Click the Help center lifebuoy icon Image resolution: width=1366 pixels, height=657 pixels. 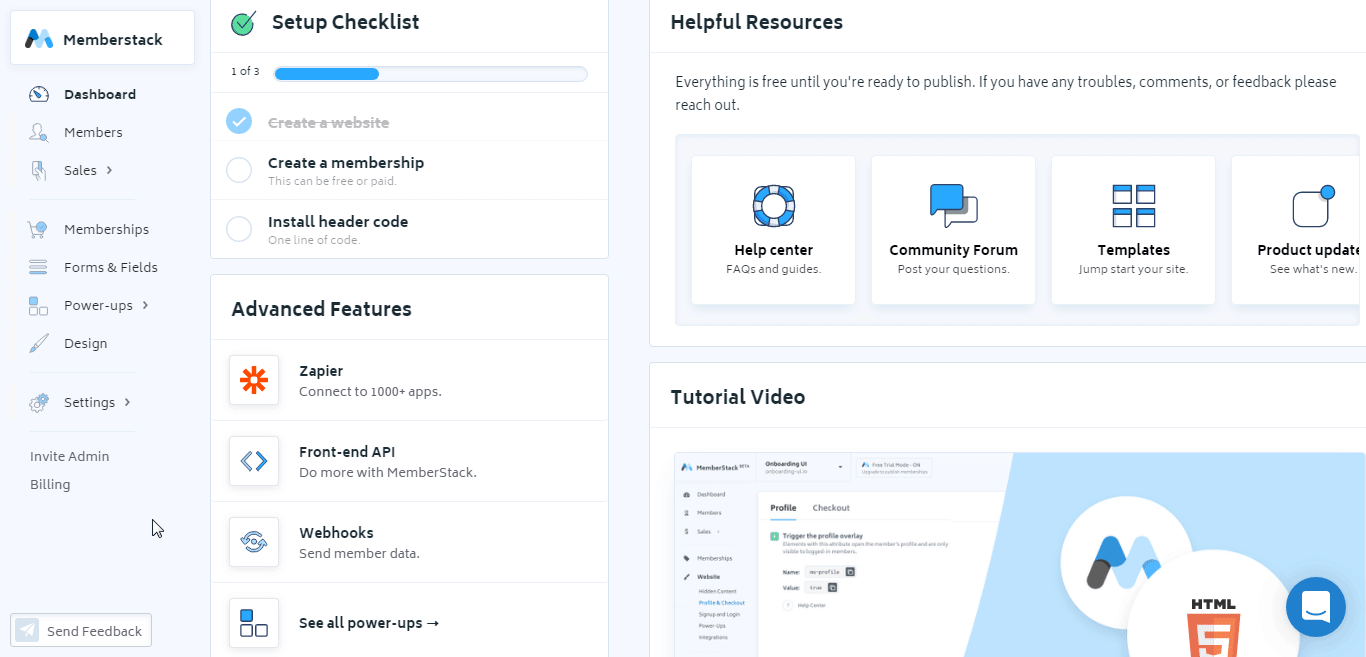click(773, 206)
